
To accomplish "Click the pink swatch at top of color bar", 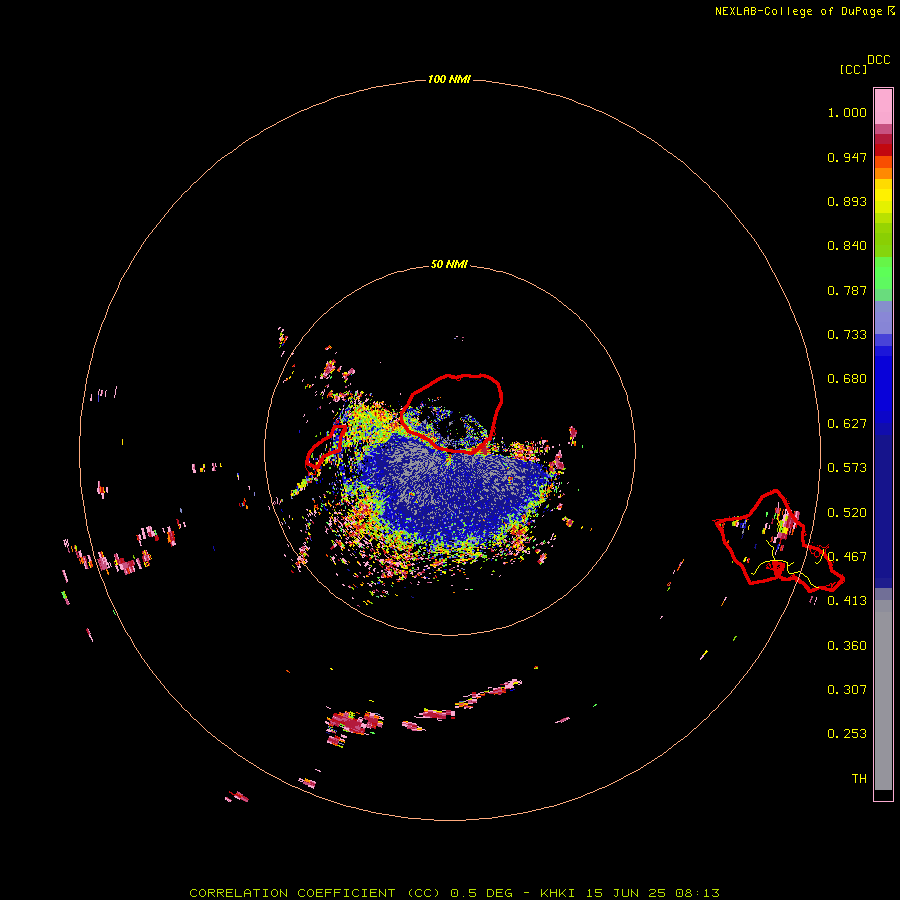I will (x=883, y=107).
